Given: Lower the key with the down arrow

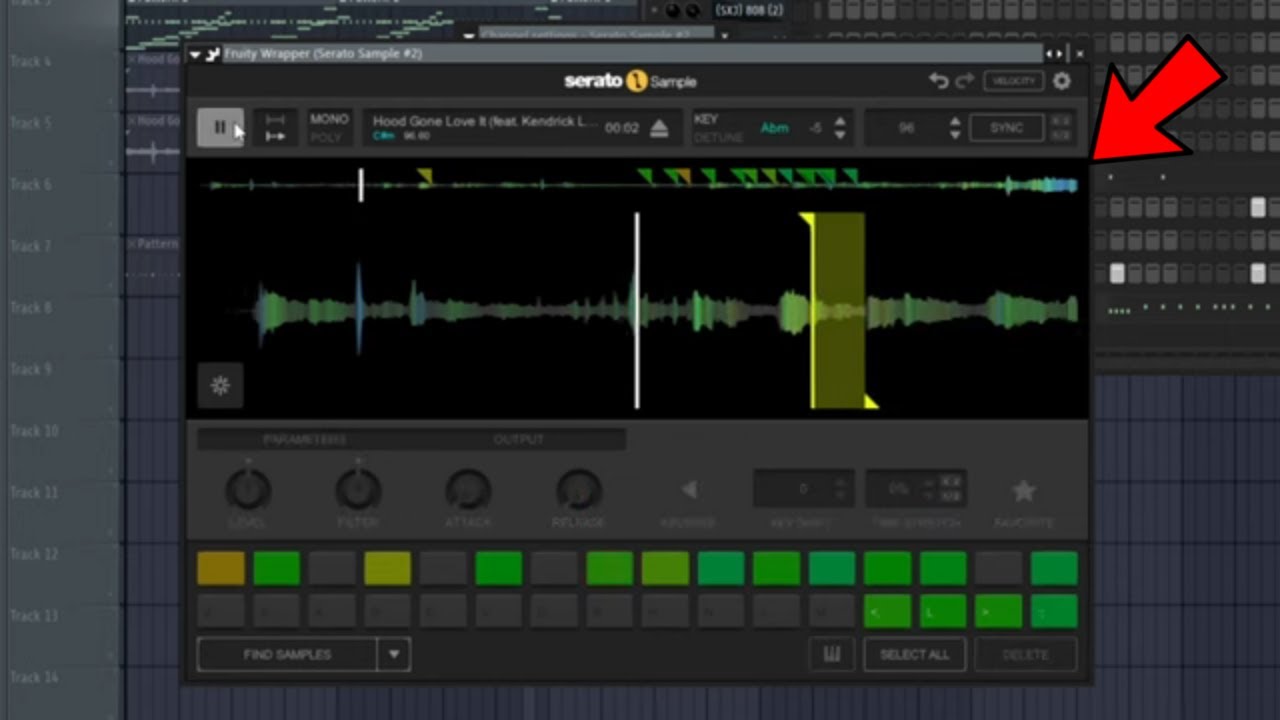Looking at the screenshot, I should pyautogui.click(x=840, y=135).
